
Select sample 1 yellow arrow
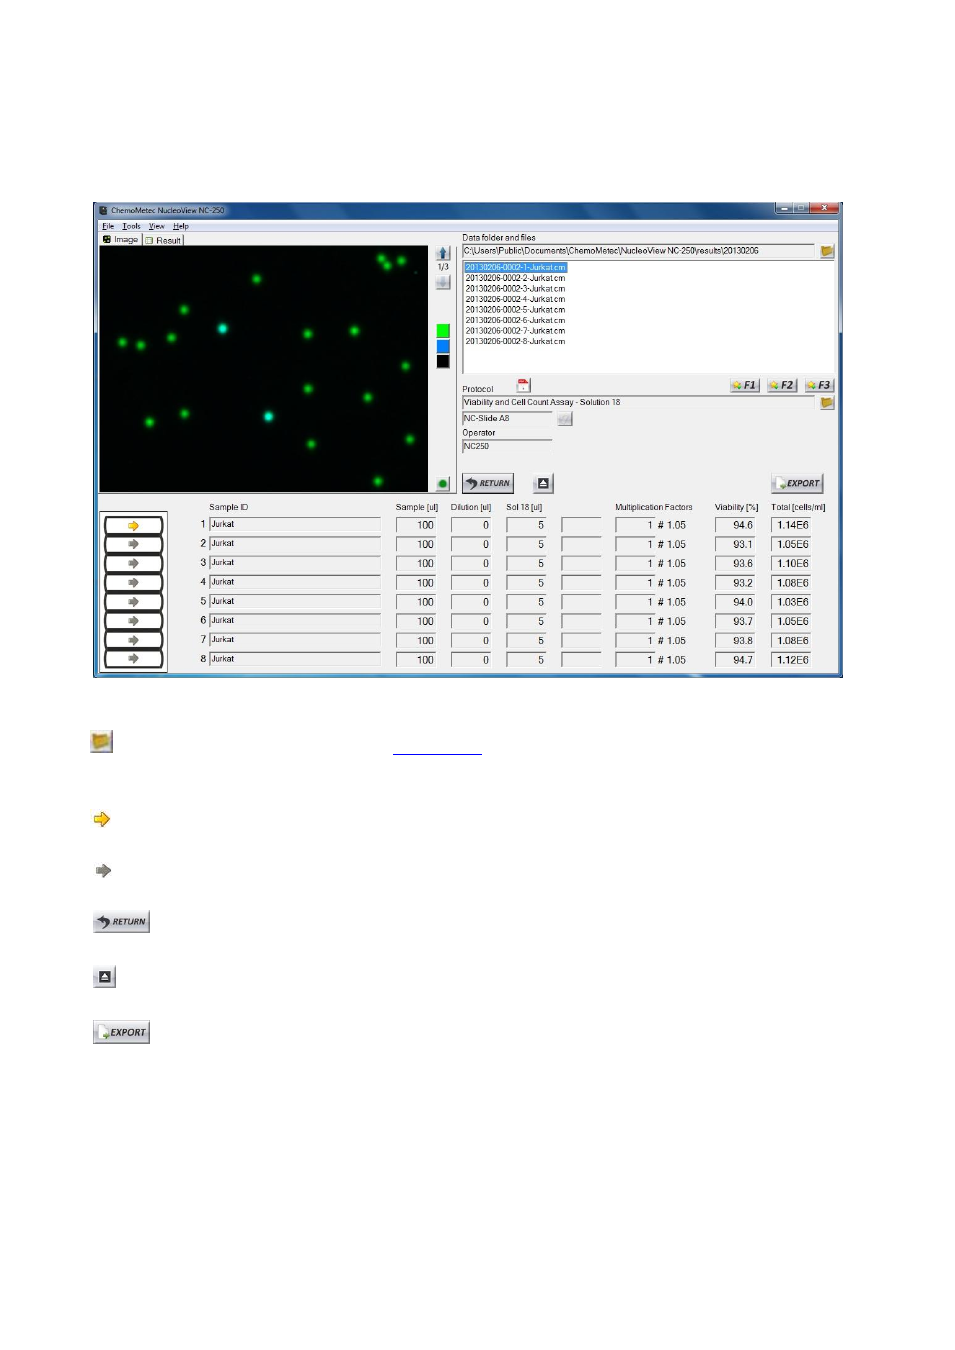pyautogui.click(x=133, y=525)
